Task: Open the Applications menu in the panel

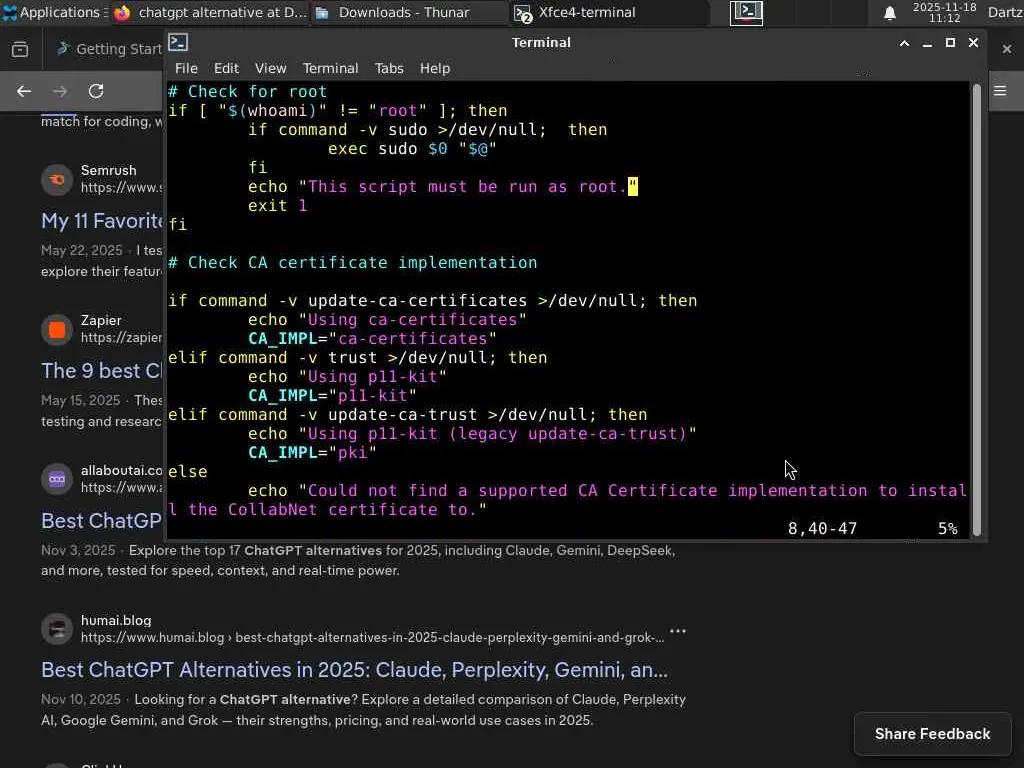Action: pos(52,13)
